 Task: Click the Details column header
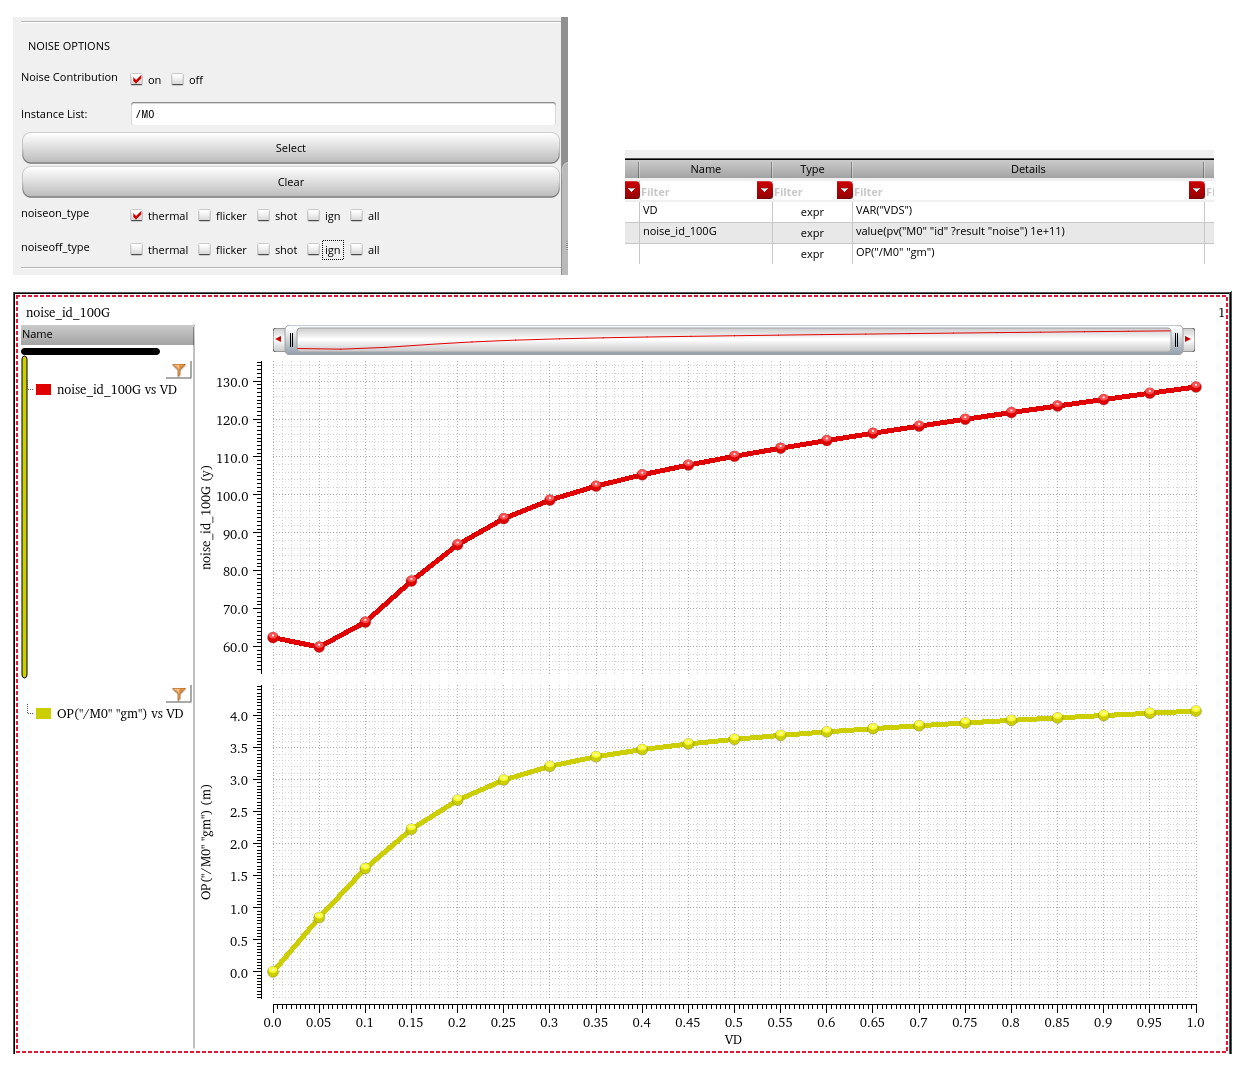click(1027, 169)
